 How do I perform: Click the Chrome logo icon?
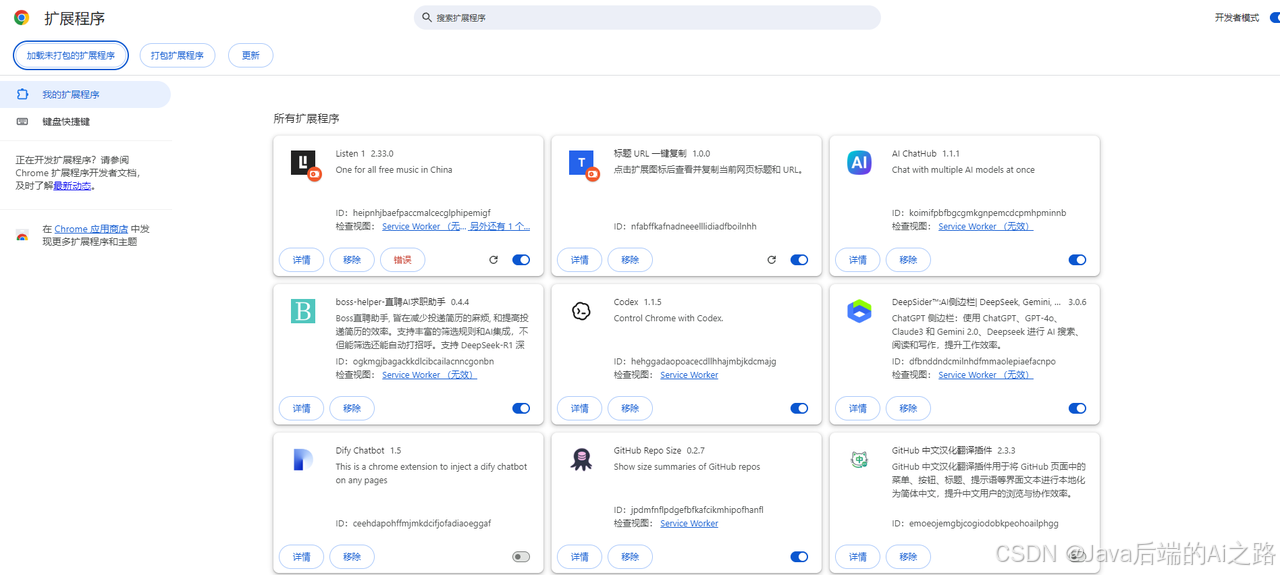pos(21,18)
